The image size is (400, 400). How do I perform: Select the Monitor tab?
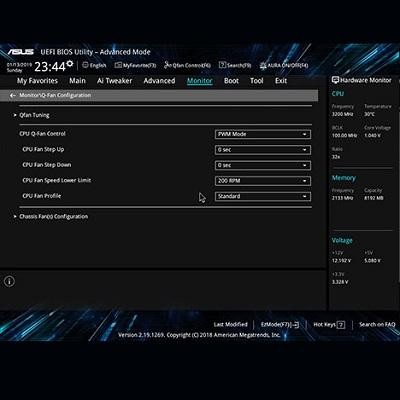199,81
